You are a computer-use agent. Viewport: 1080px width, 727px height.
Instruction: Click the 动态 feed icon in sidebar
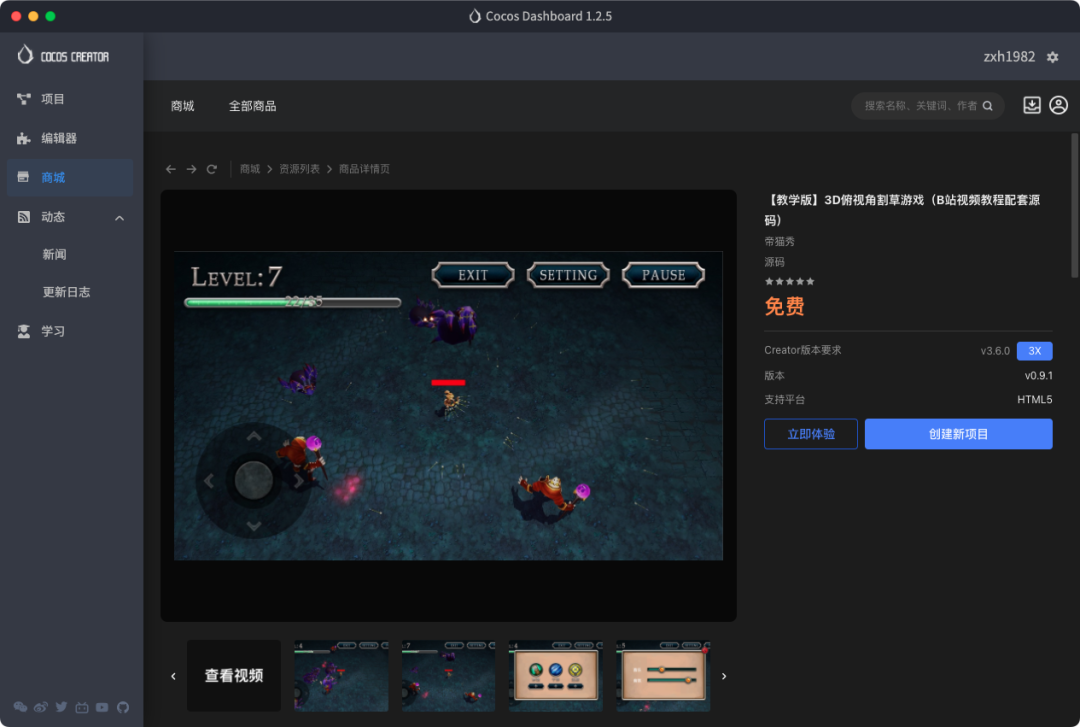(23, 217)
